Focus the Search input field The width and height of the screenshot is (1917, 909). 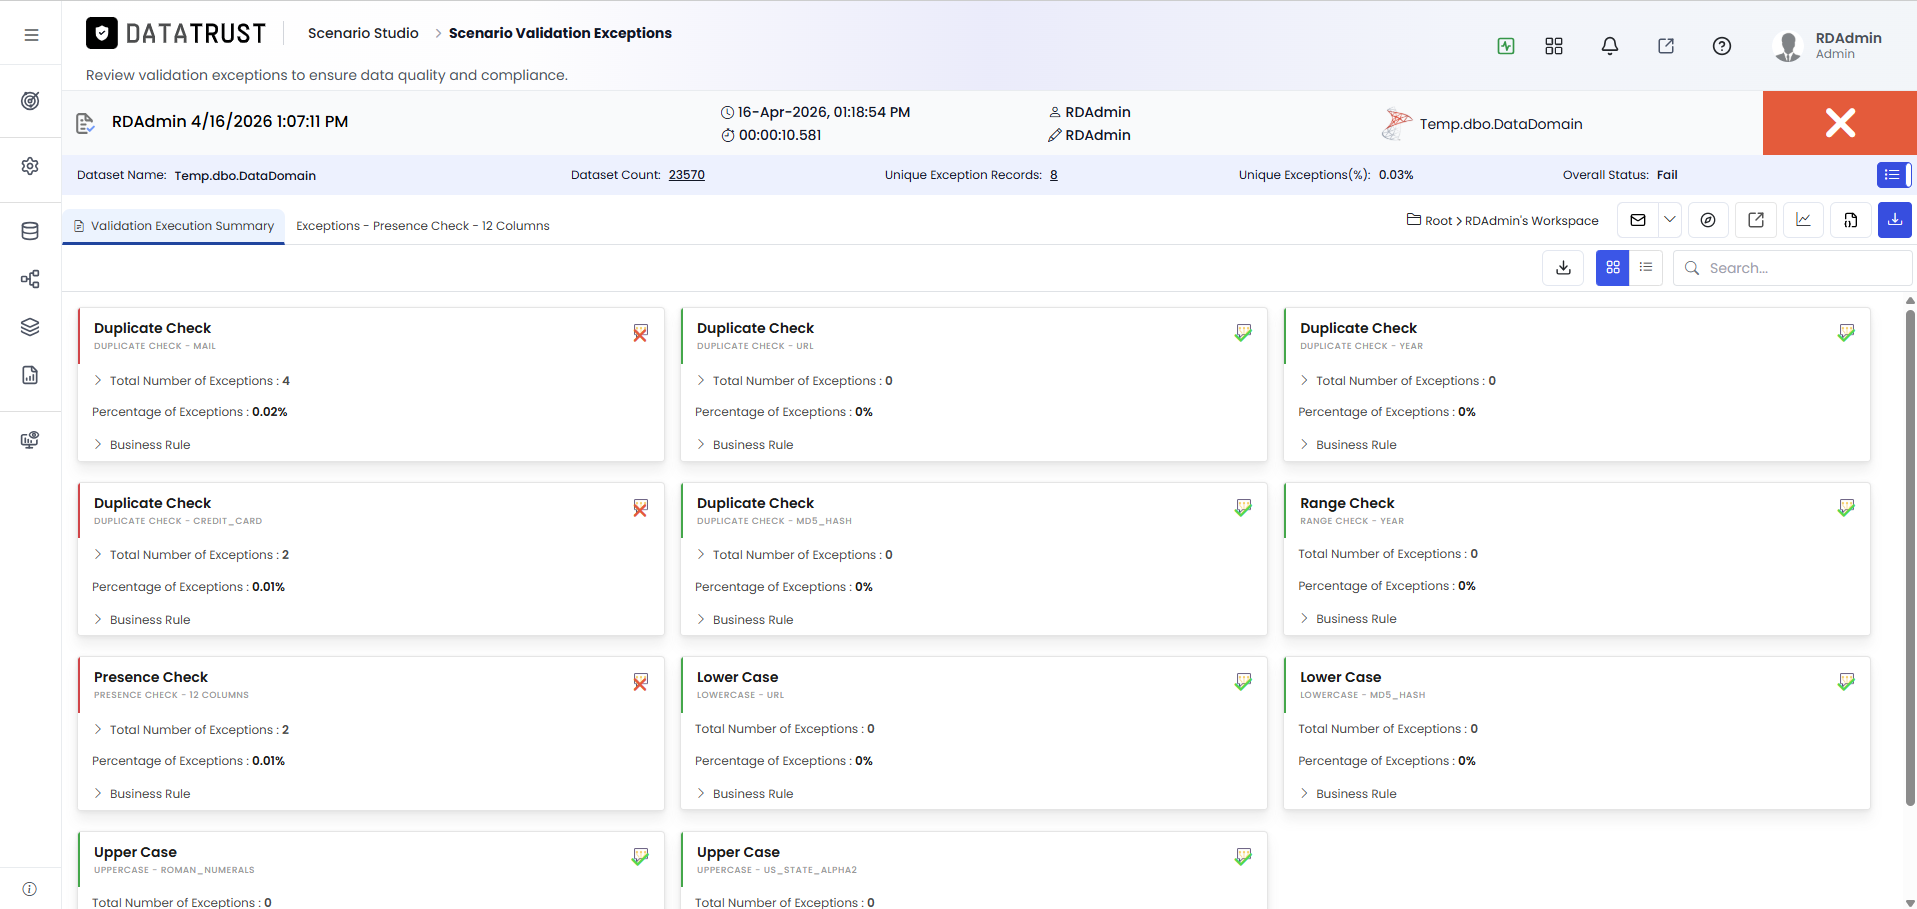coord(1792,268)
